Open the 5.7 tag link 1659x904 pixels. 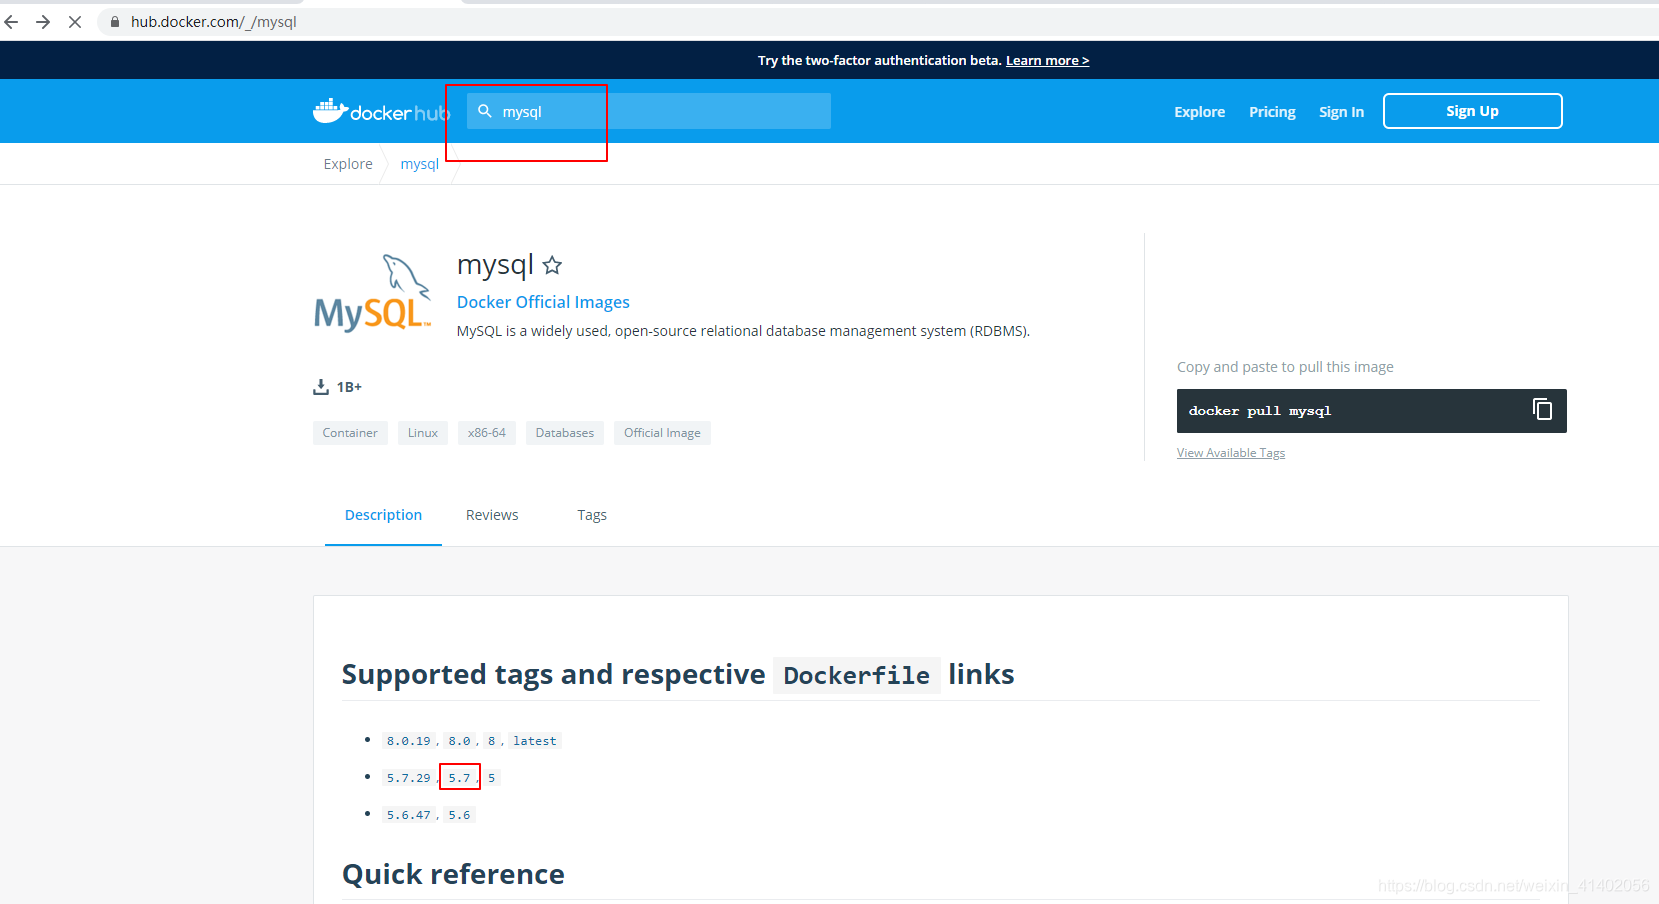[459, 778]
